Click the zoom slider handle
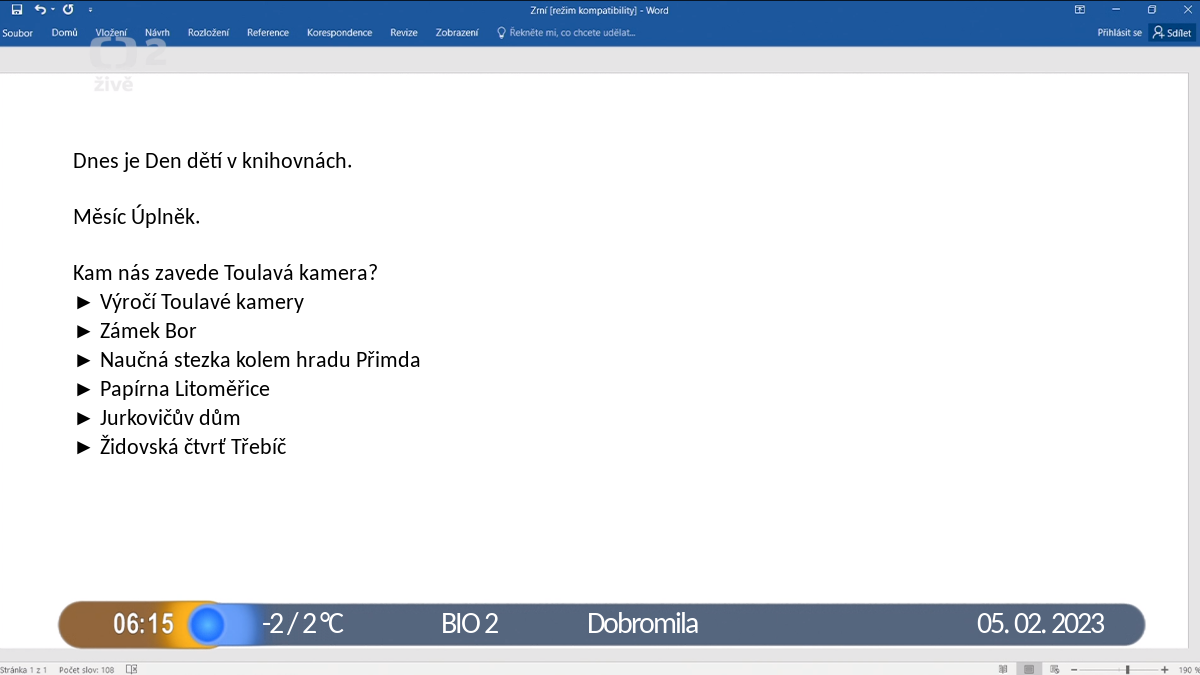This screenshot has height=675, width=1200. pos(1128,669)
